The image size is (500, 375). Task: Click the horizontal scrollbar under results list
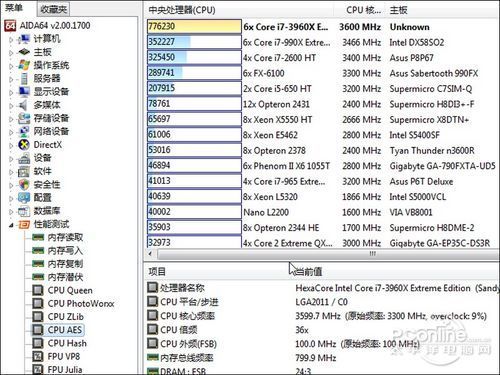tap(323, 254)
